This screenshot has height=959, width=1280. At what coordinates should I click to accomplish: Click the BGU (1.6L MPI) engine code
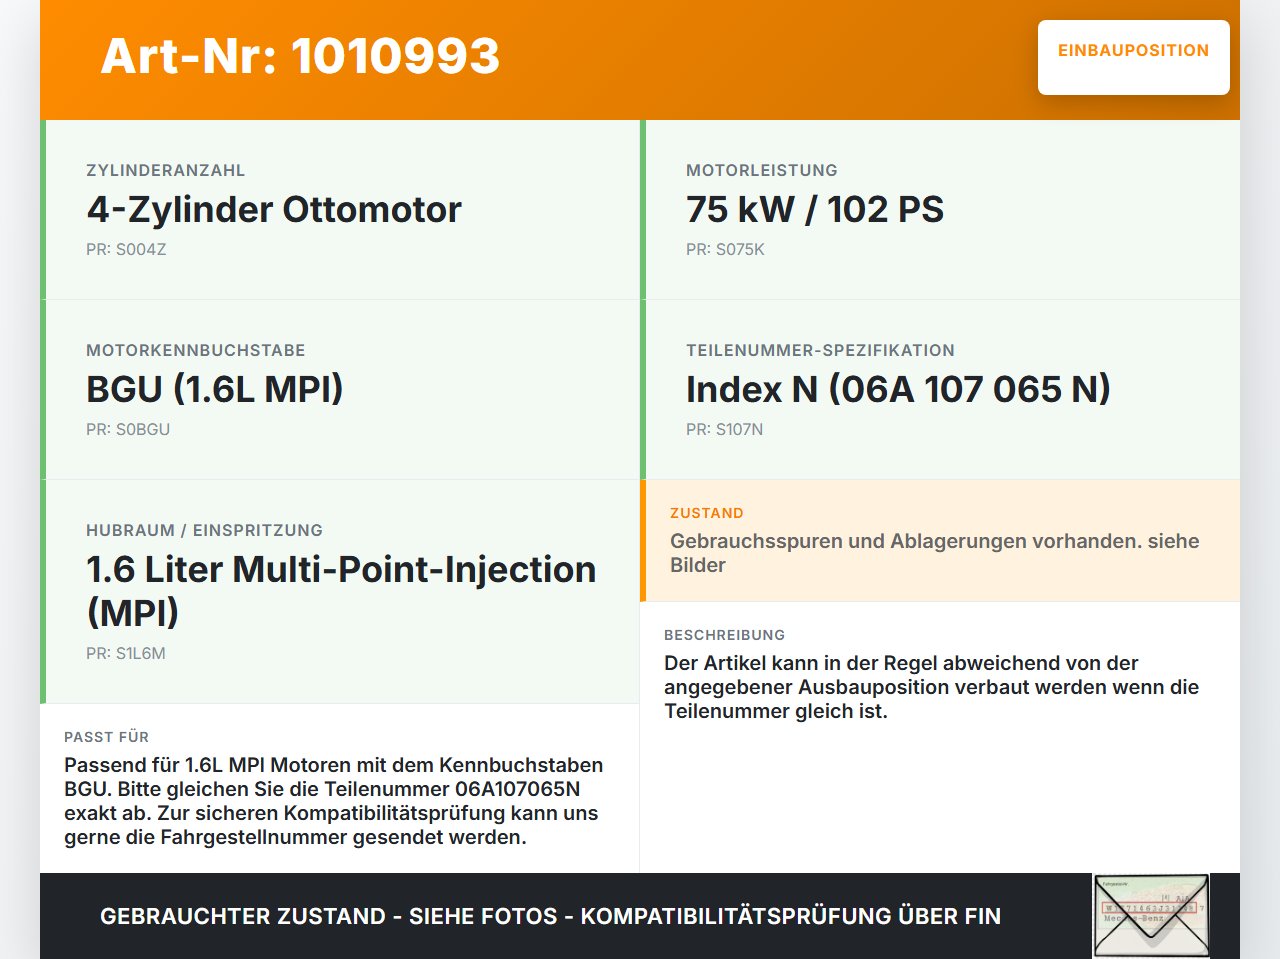tap(215, 389)
